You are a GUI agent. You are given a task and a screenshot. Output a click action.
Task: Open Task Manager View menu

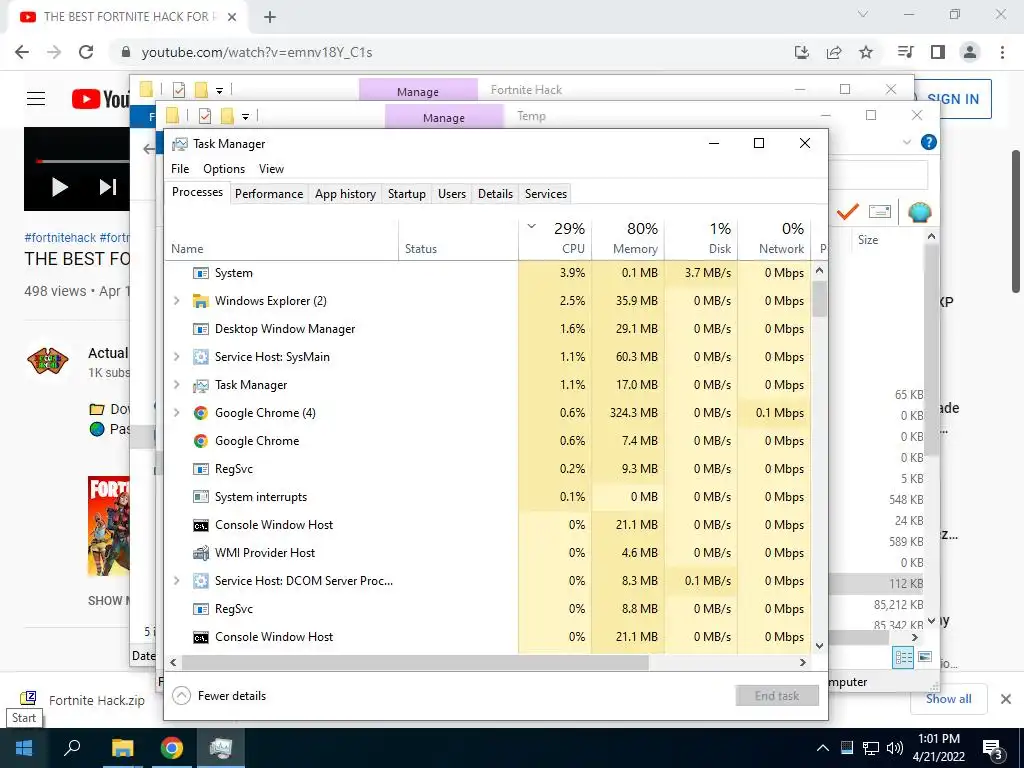(271, 168)
